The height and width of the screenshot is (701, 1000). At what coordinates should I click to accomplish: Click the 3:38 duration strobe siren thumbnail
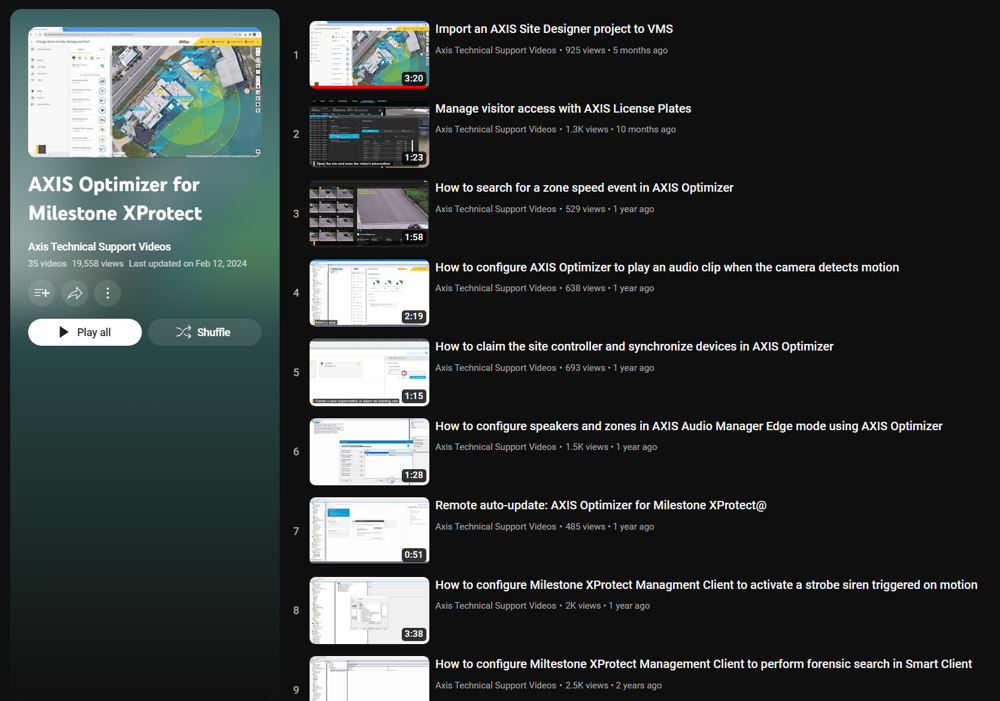tap(369, 610)
